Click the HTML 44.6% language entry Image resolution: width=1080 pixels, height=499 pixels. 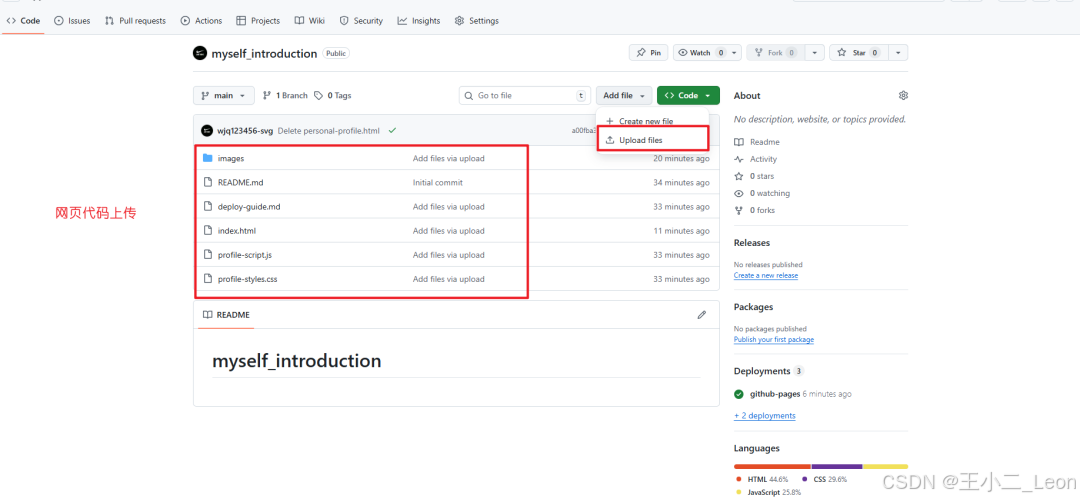[x=762, y=479]
